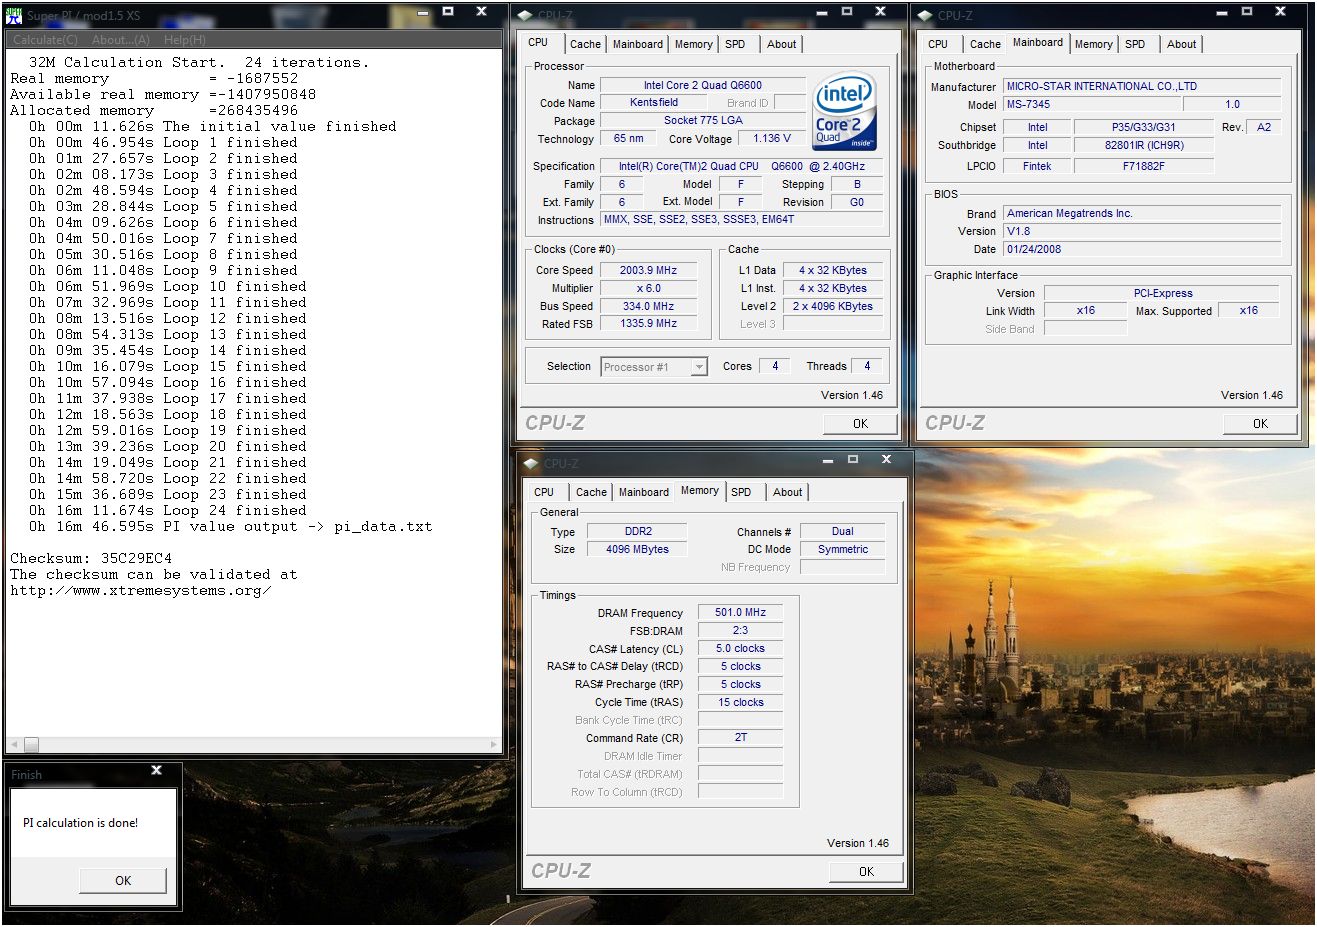Click the Super PI title bar app icon
This screenshot has width=1317, height=927.
click(x=14, y=15)
